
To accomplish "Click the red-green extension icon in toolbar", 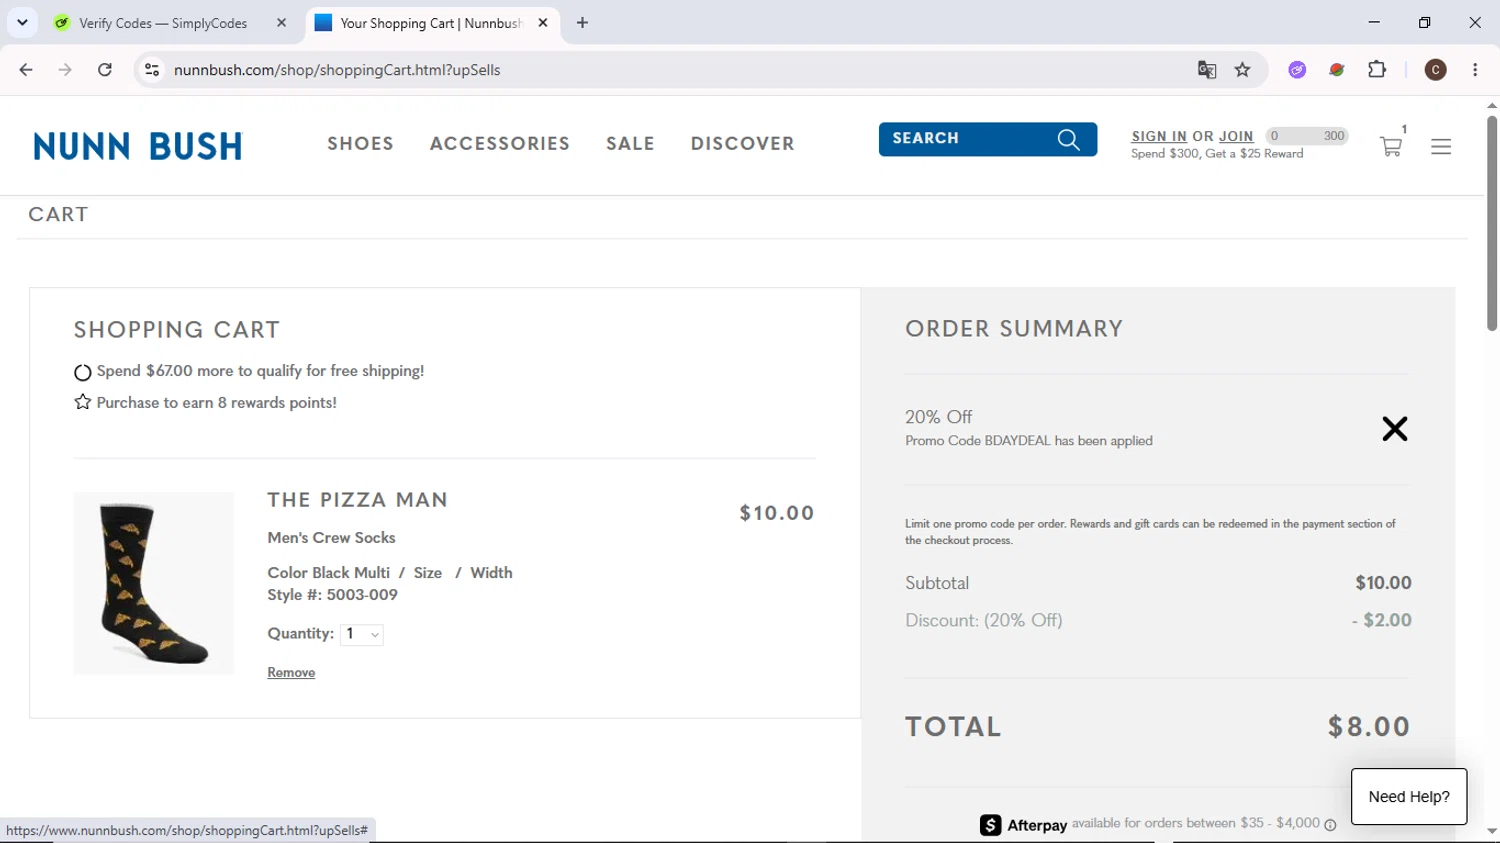I will (x=1337, y=70).
